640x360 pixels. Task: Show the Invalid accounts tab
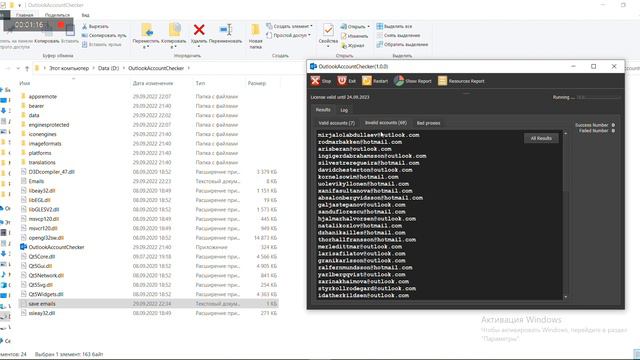coord(386,122)
